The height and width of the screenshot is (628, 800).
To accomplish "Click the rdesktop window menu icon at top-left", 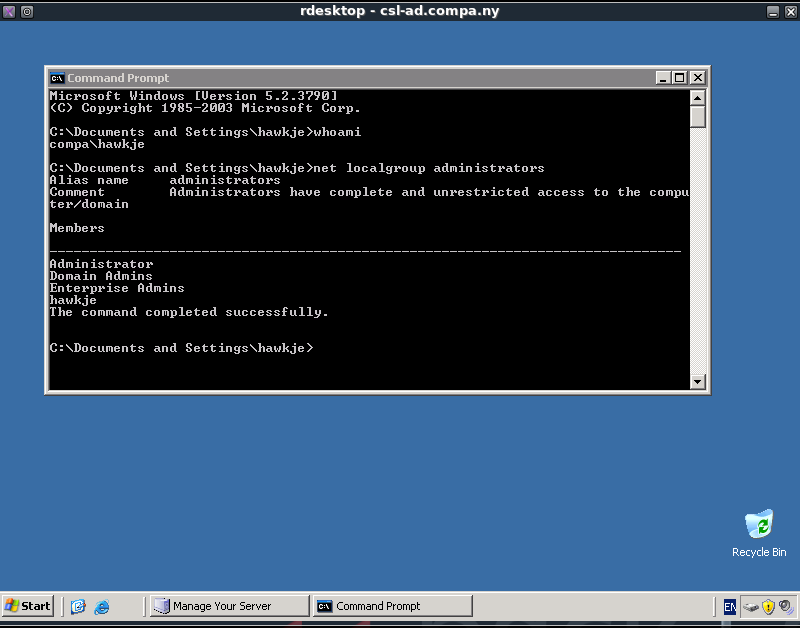I will pos(9,11).
